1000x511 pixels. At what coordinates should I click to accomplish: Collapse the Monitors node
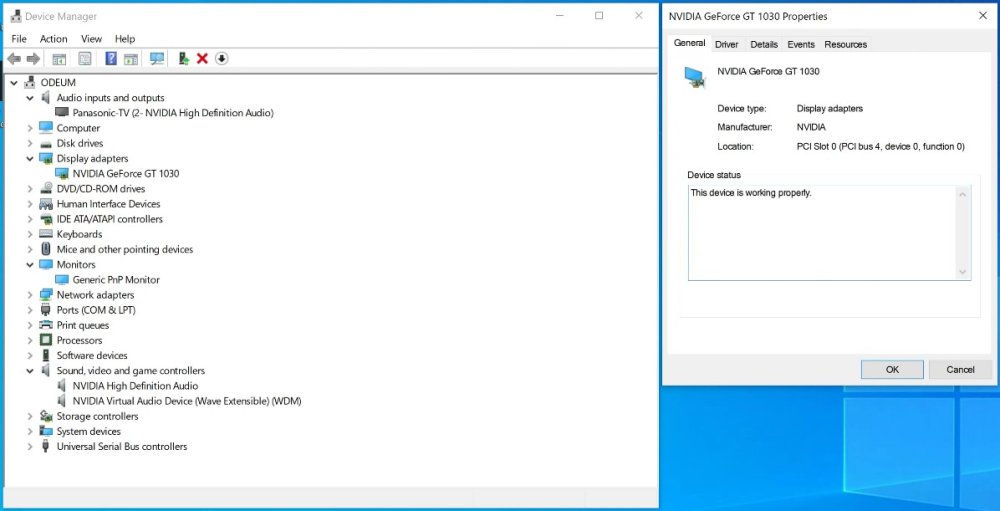[29, 265]
